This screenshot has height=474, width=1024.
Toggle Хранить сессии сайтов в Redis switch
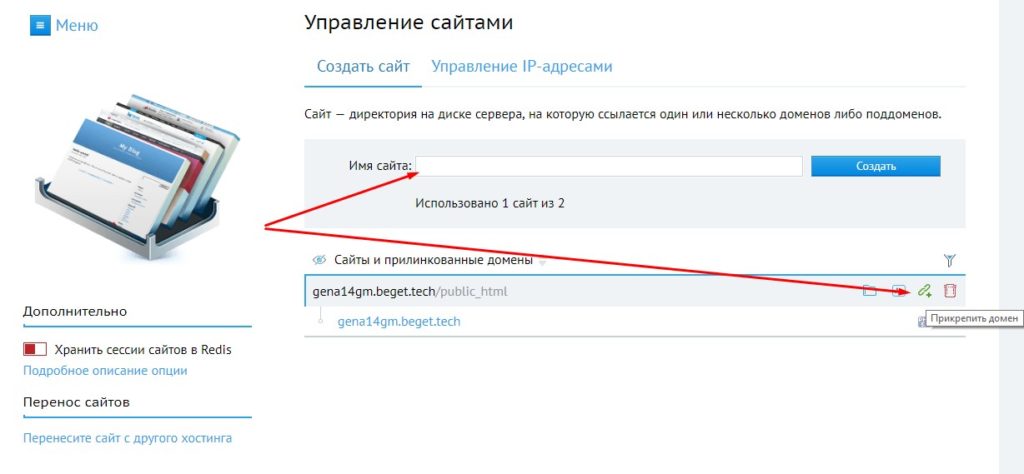click(36, 350)
